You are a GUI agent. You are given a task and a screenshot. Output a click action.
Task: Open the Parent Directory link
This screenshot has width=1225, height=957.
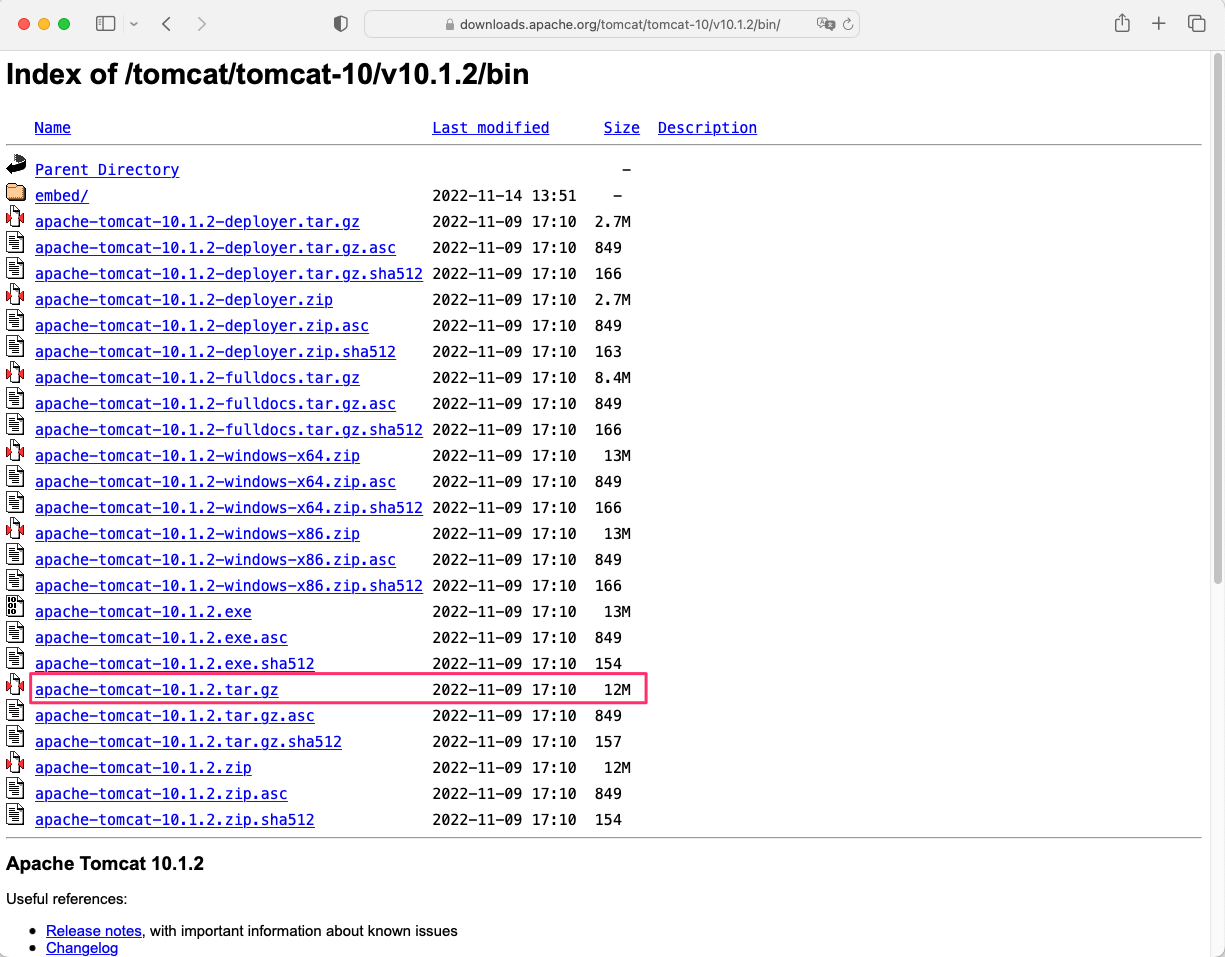coord(107,170)
